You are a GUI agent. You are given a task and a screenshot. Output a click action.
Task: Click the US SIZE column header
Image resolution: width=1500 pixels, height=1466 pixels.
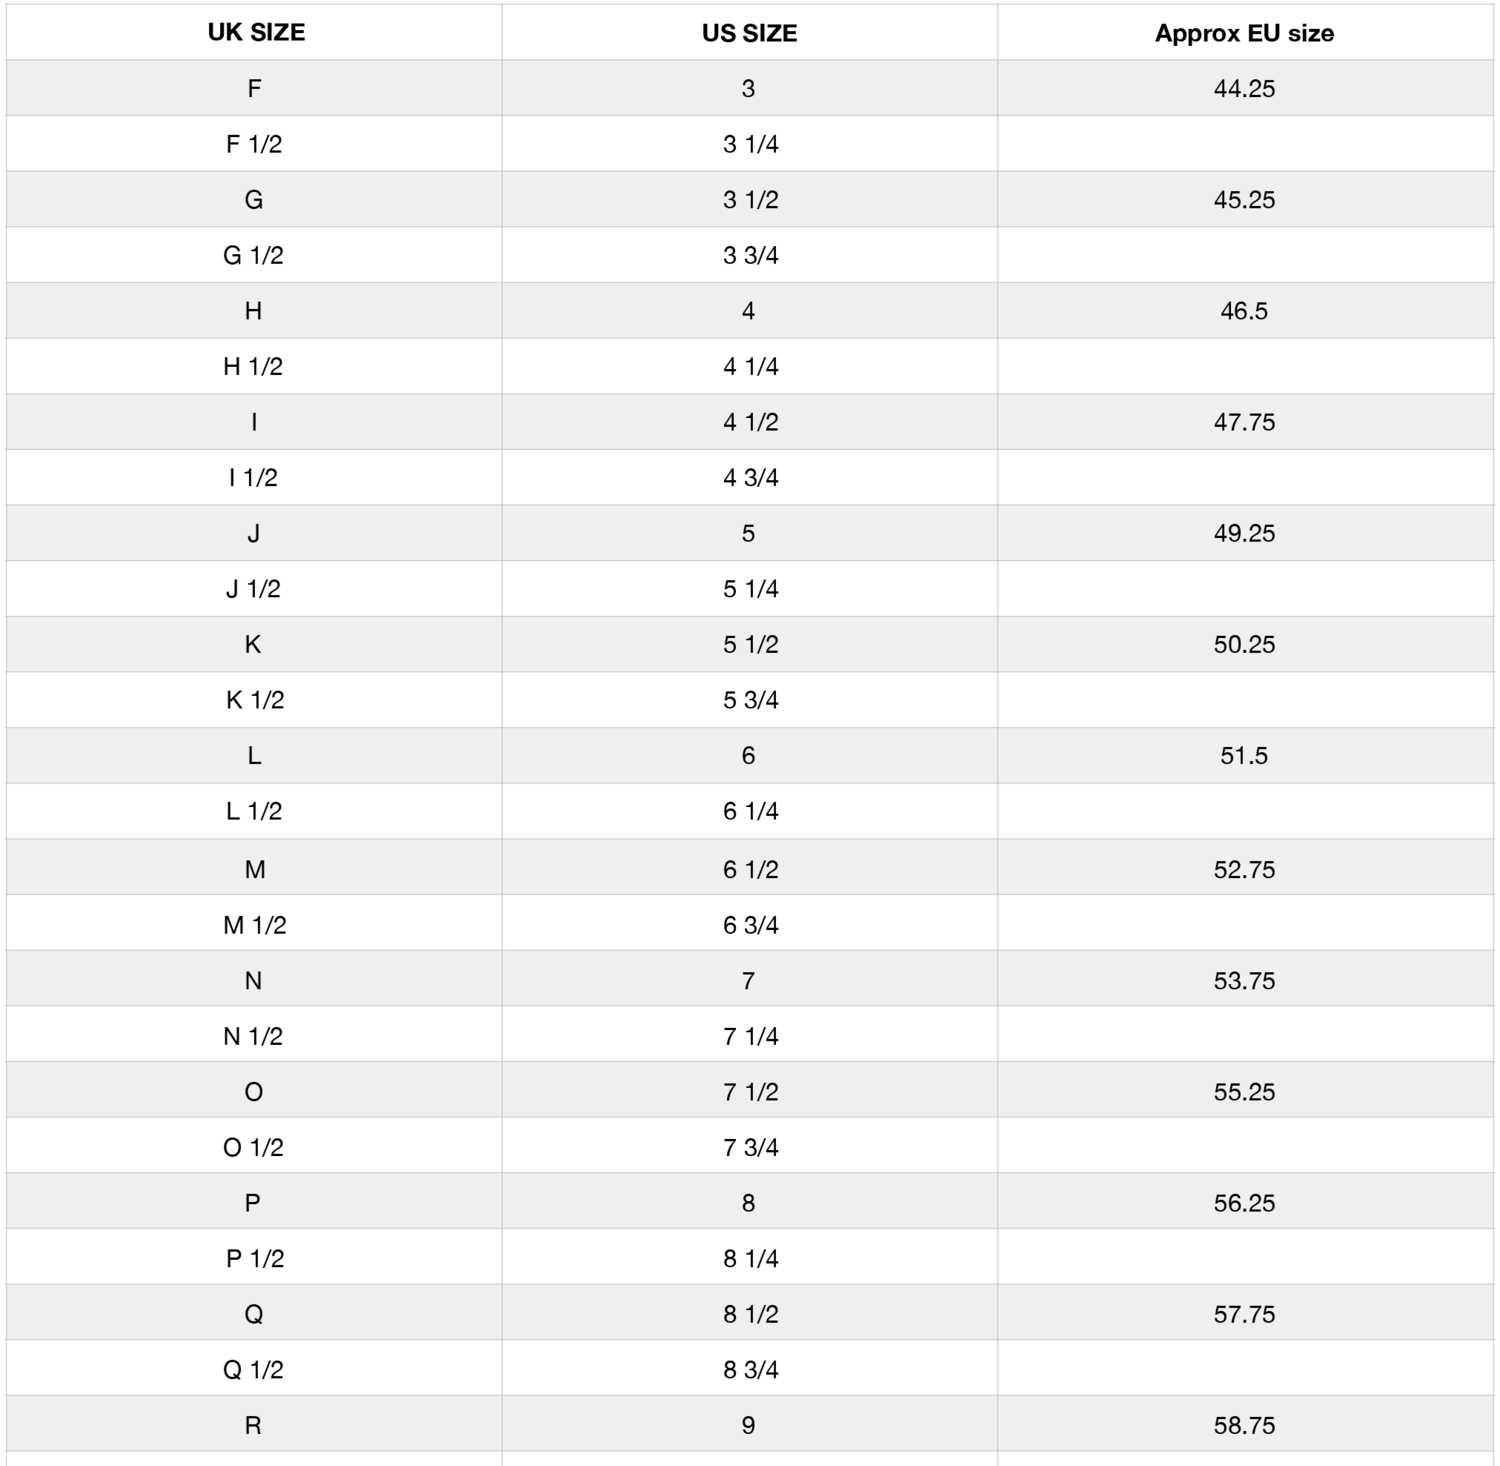click(749, 33)
